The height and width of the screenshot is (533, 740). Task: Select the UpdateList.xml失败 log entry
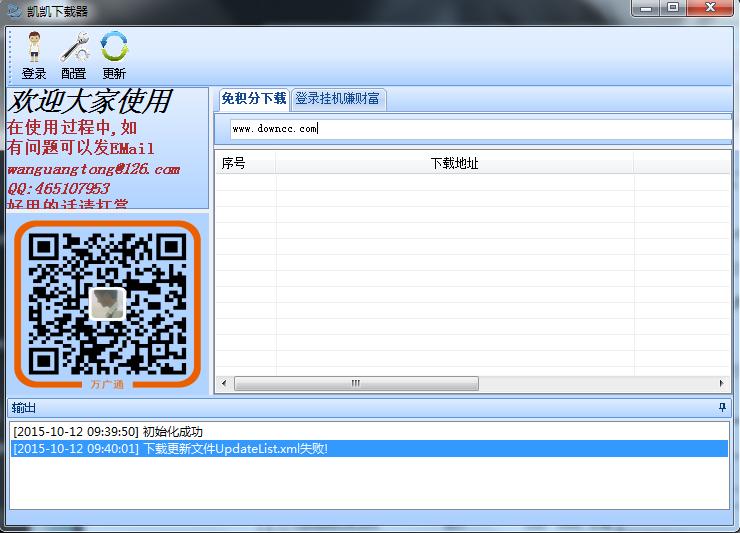click(x=369, y=448)
